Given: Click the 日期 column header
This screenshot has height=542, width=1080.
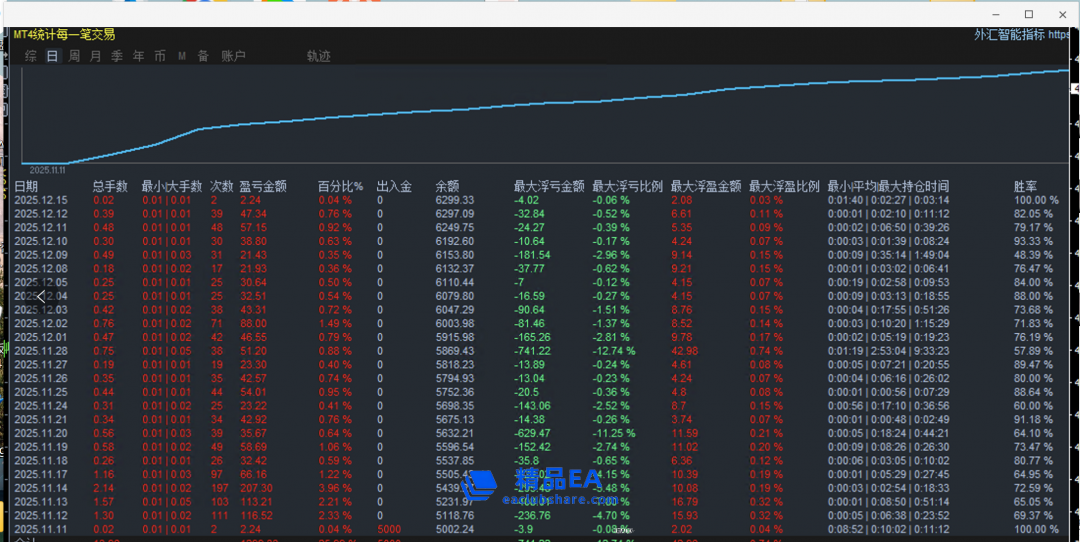Looking at the screenshot, I should 26,186.
